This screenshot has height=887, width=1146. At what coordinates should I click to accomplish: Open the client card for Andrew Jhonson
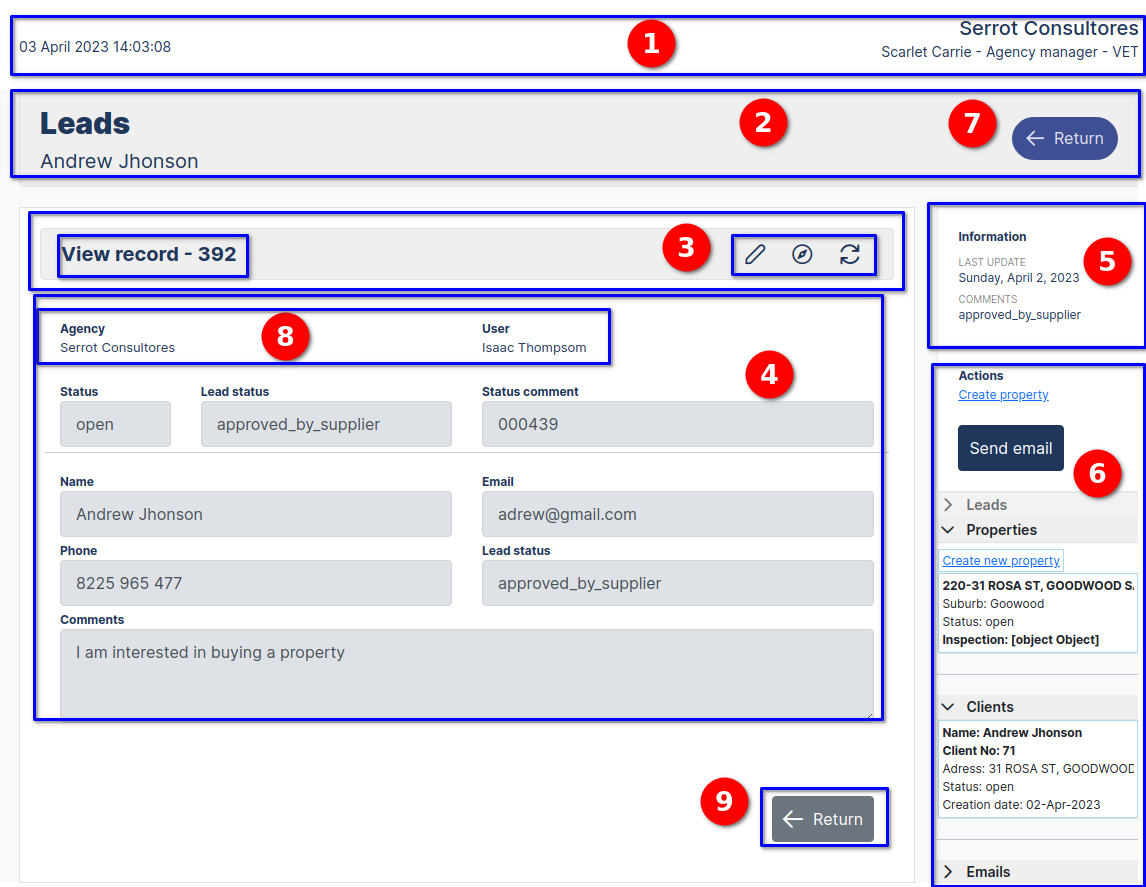coord(1037,768)
